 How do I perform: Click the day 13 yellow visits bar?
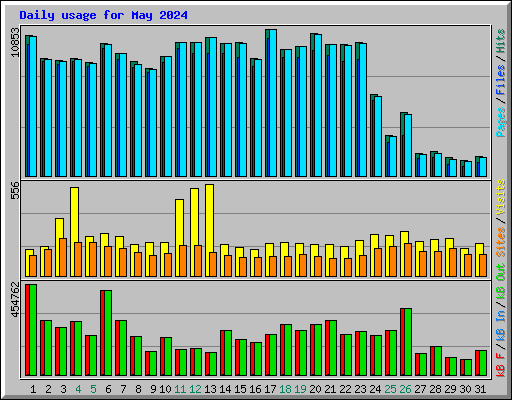pyautogui.click(x=210, y=230)
